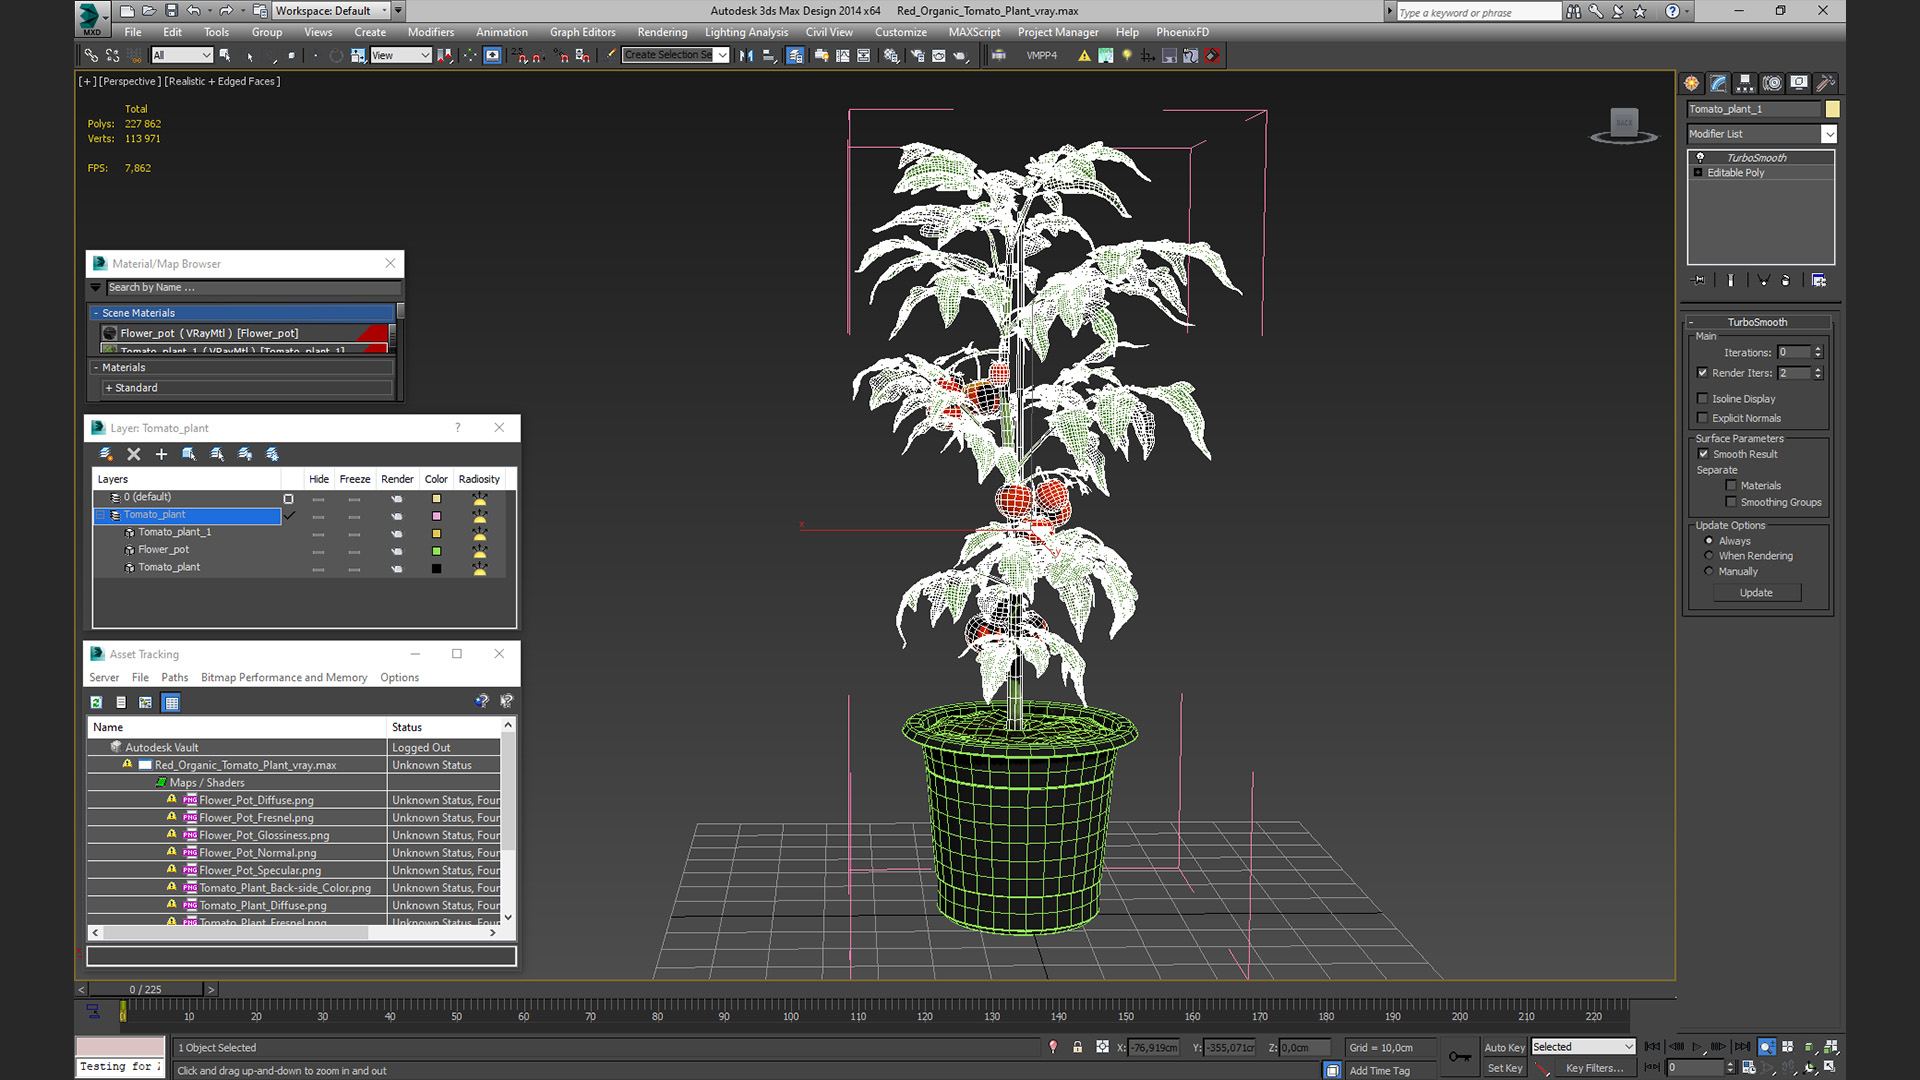
Task: Click the Undo arrow in title bar
Action: [194, 11]
